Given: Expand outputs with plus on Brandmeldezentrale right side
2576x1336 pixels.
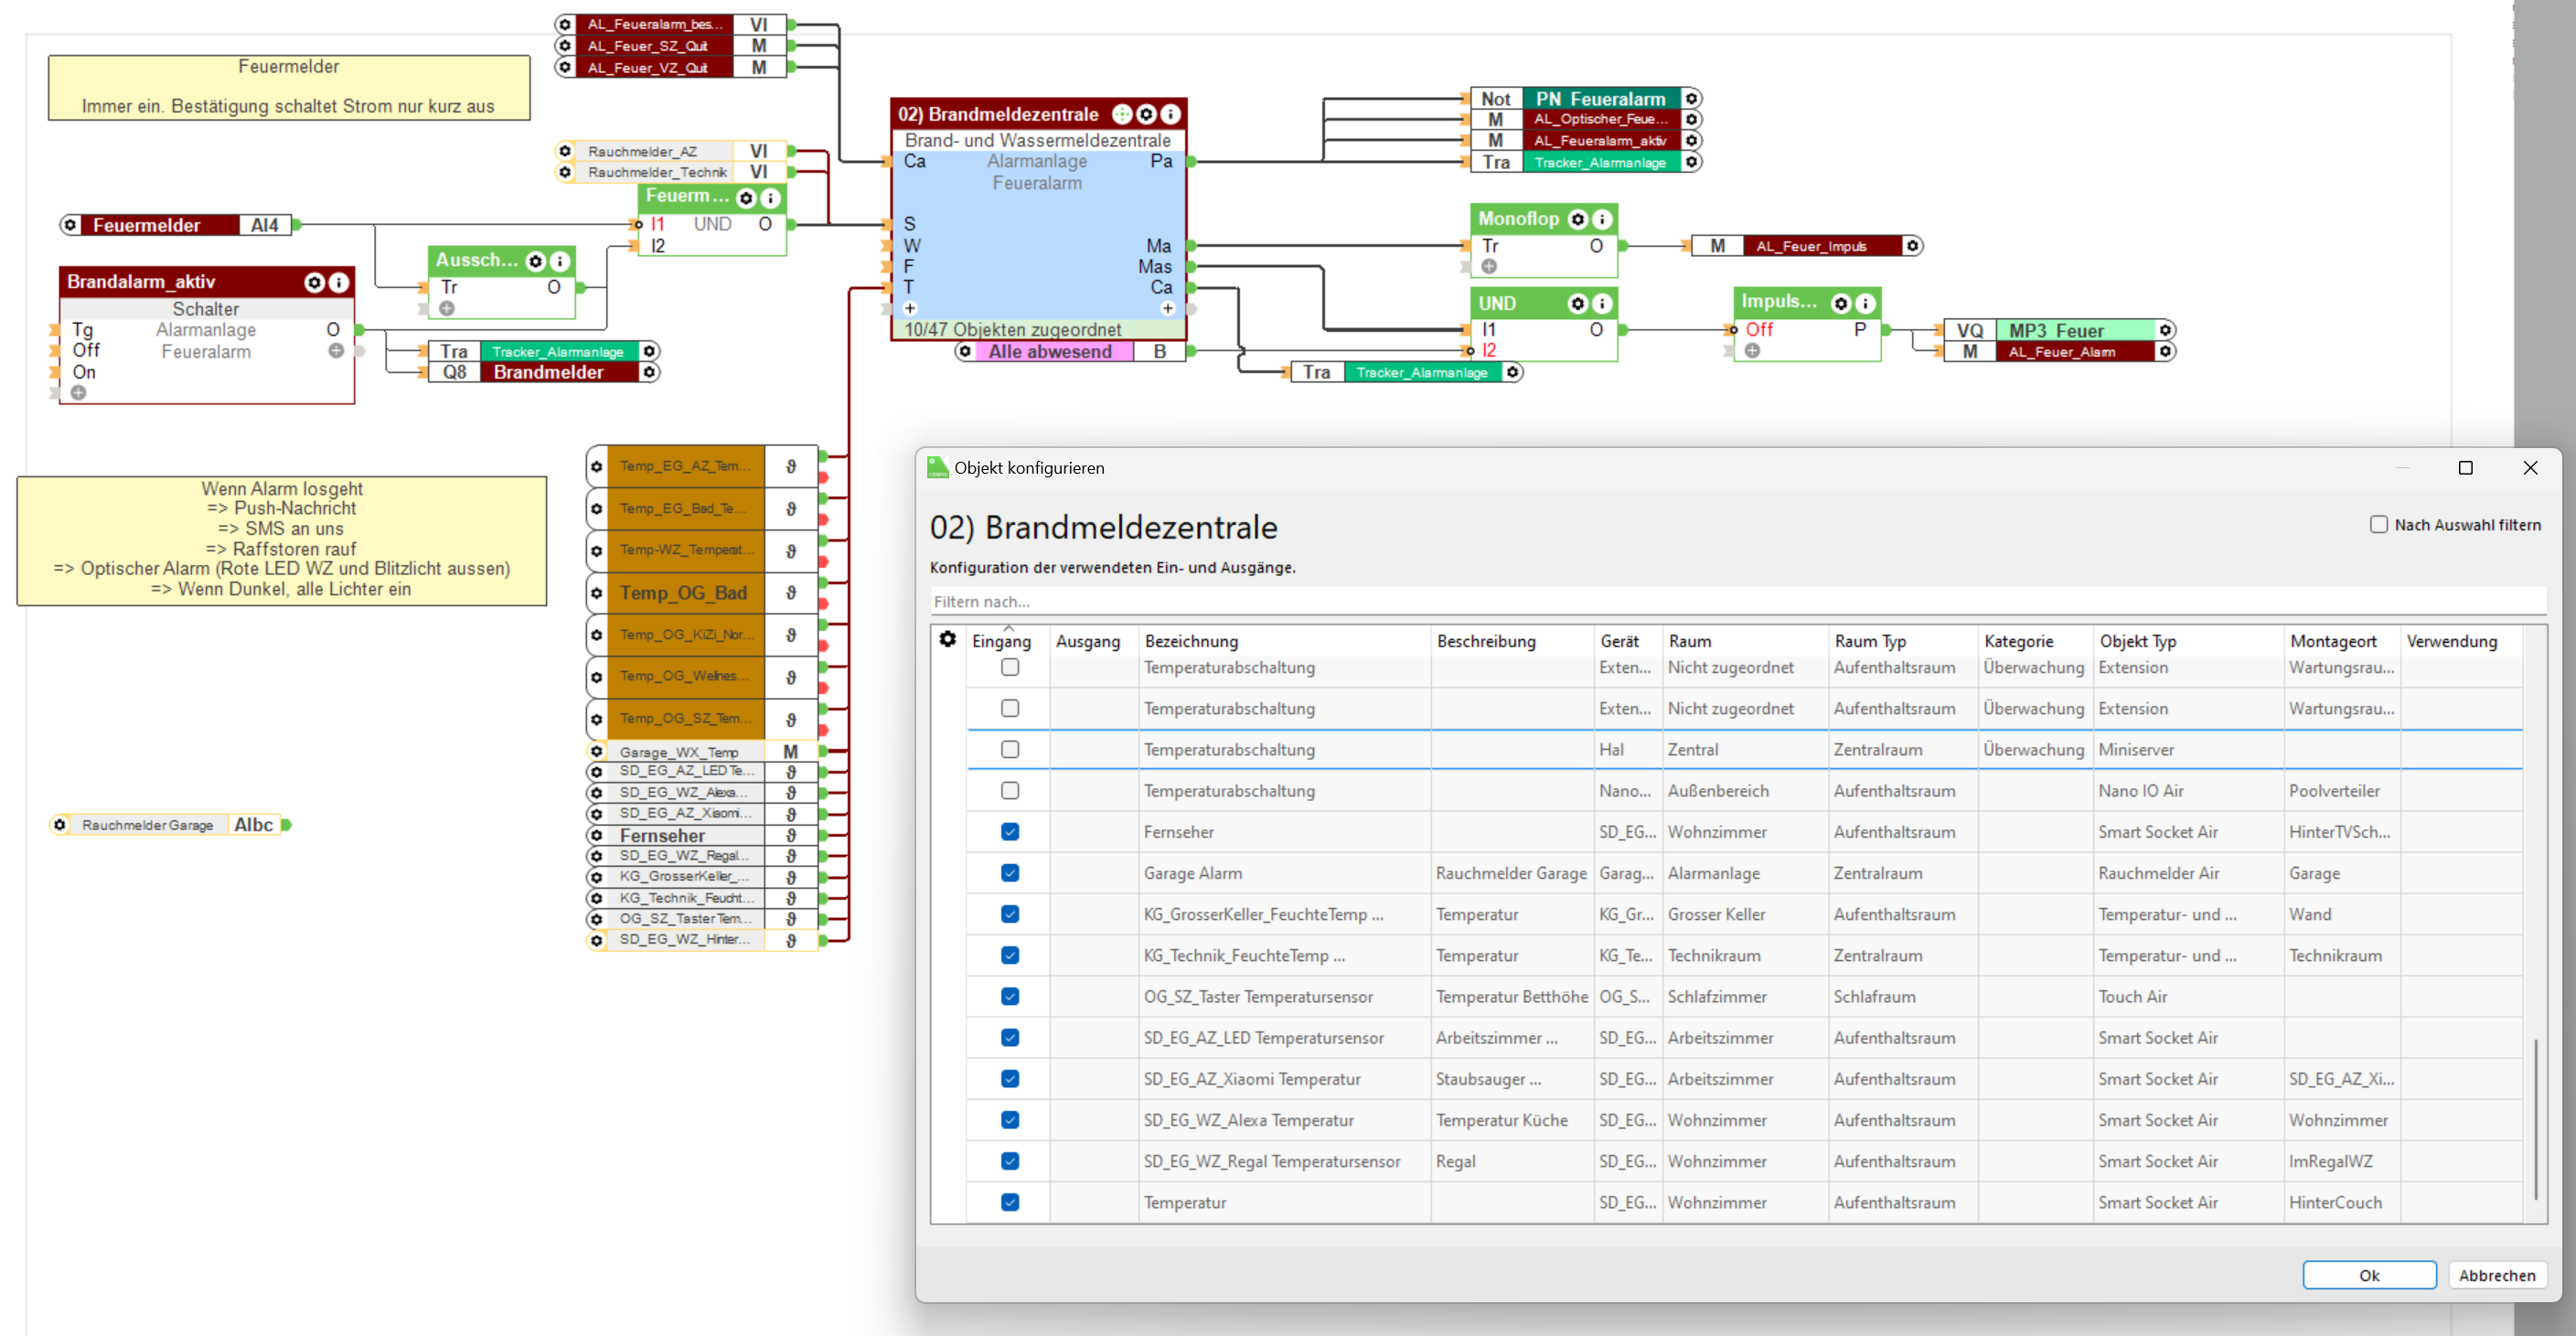Looking at the screenshot, I should 1167,308.
